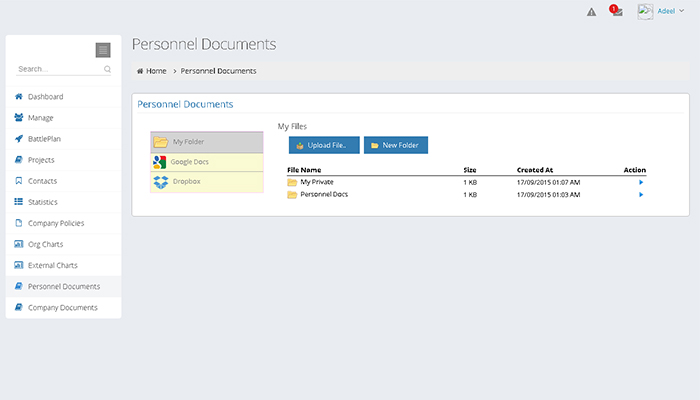This screenshot has height=400, width=700.
Task: Click the Company Documents sidebar icon
Action: [x=19, y=307]
